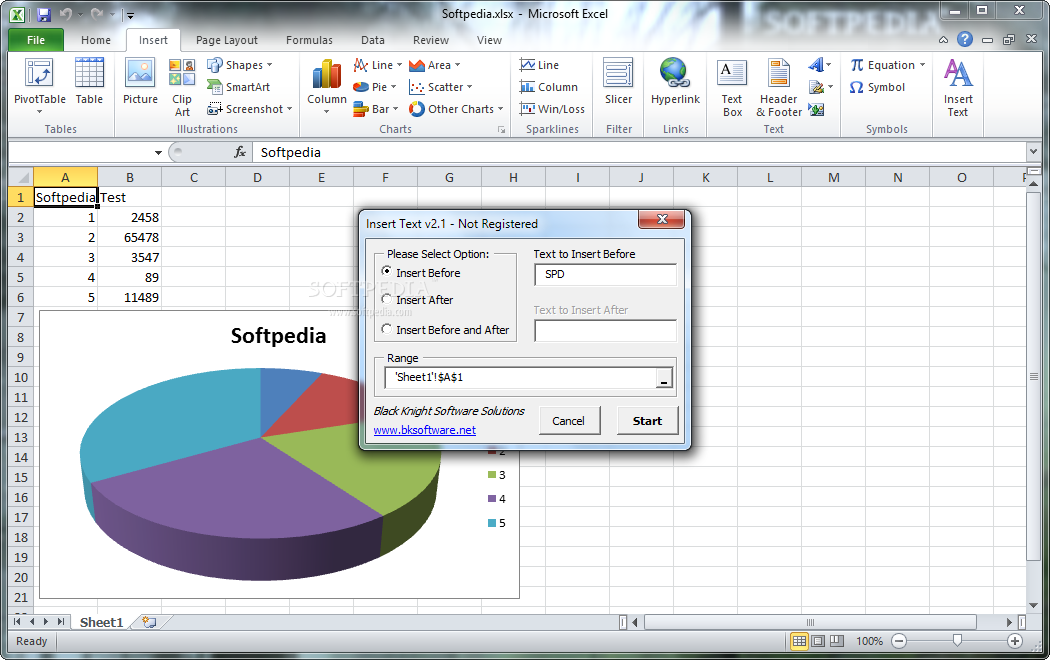Switch to the Data tab
Viewport: 1050px width, 660px height.
(373, 40)
